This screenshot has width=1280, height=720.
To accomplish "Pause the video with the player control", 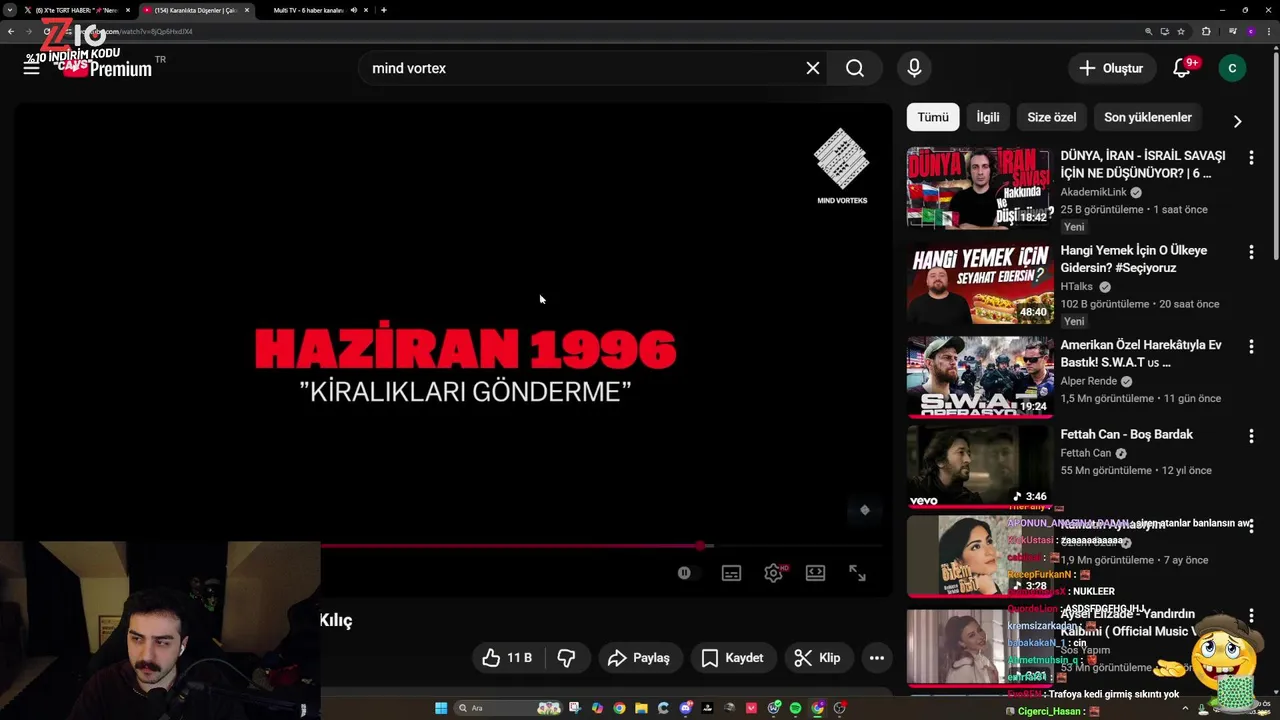I will click(684, 573).
